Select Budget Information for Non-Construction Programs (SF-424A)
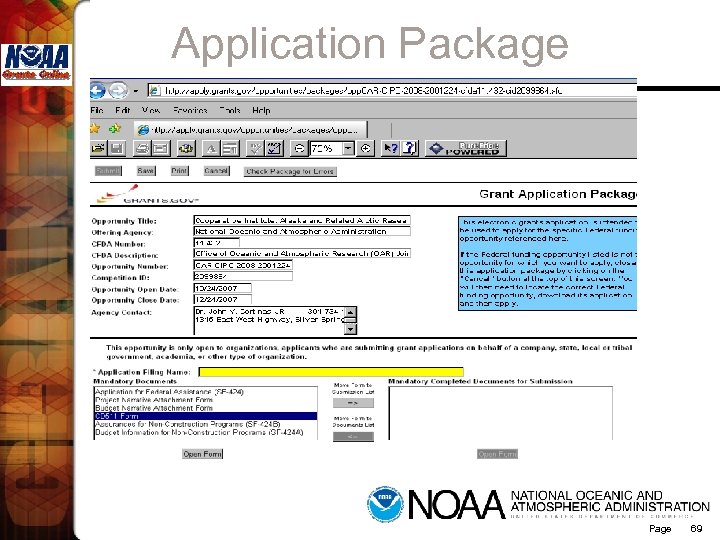Image resolution: width=720 pixels, height=540 pixels. (x=205, y=433)
